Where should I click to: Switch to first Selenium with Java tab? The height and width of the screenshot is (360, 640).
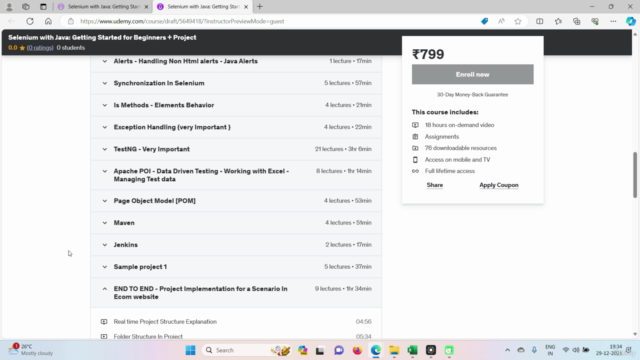pyautogui.click(x=102, y=7)
